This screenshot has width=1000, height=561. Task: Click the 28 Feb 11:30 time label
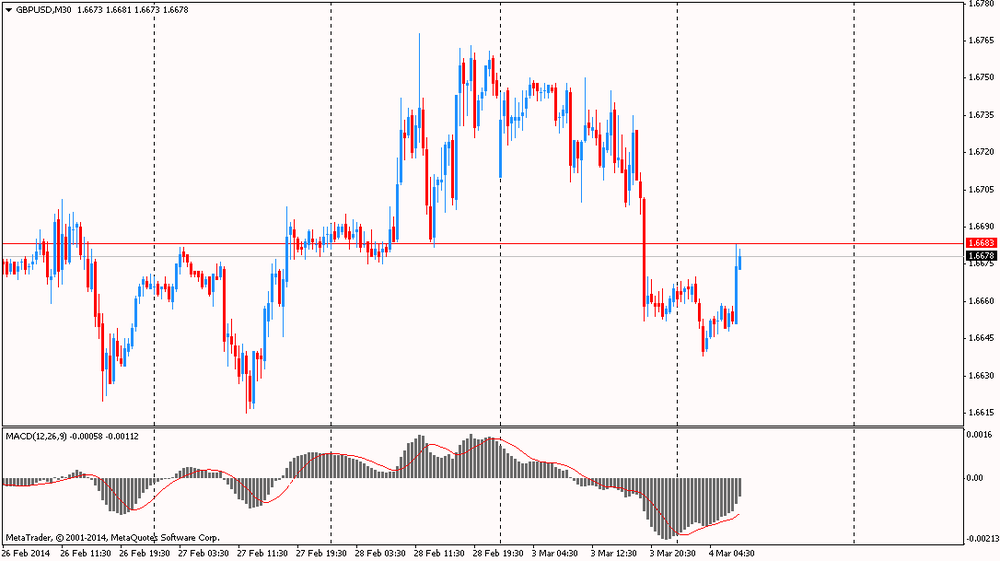coord(439,553)
